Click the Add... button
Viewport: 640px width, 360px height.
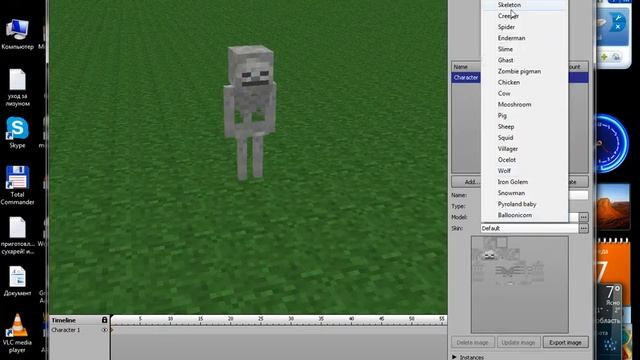(467, 182)
